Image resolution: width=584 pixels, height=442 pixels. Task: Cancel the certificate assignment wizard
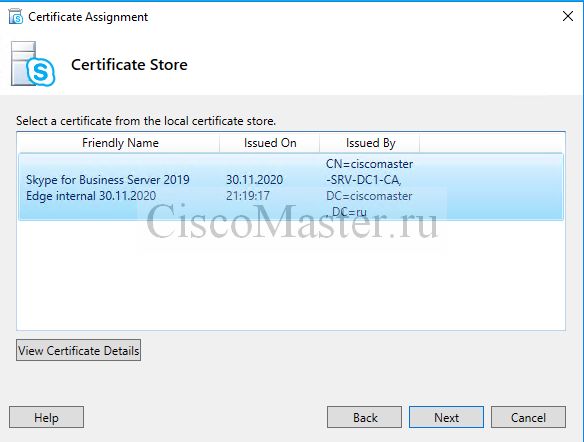click(x=528, y=417)
